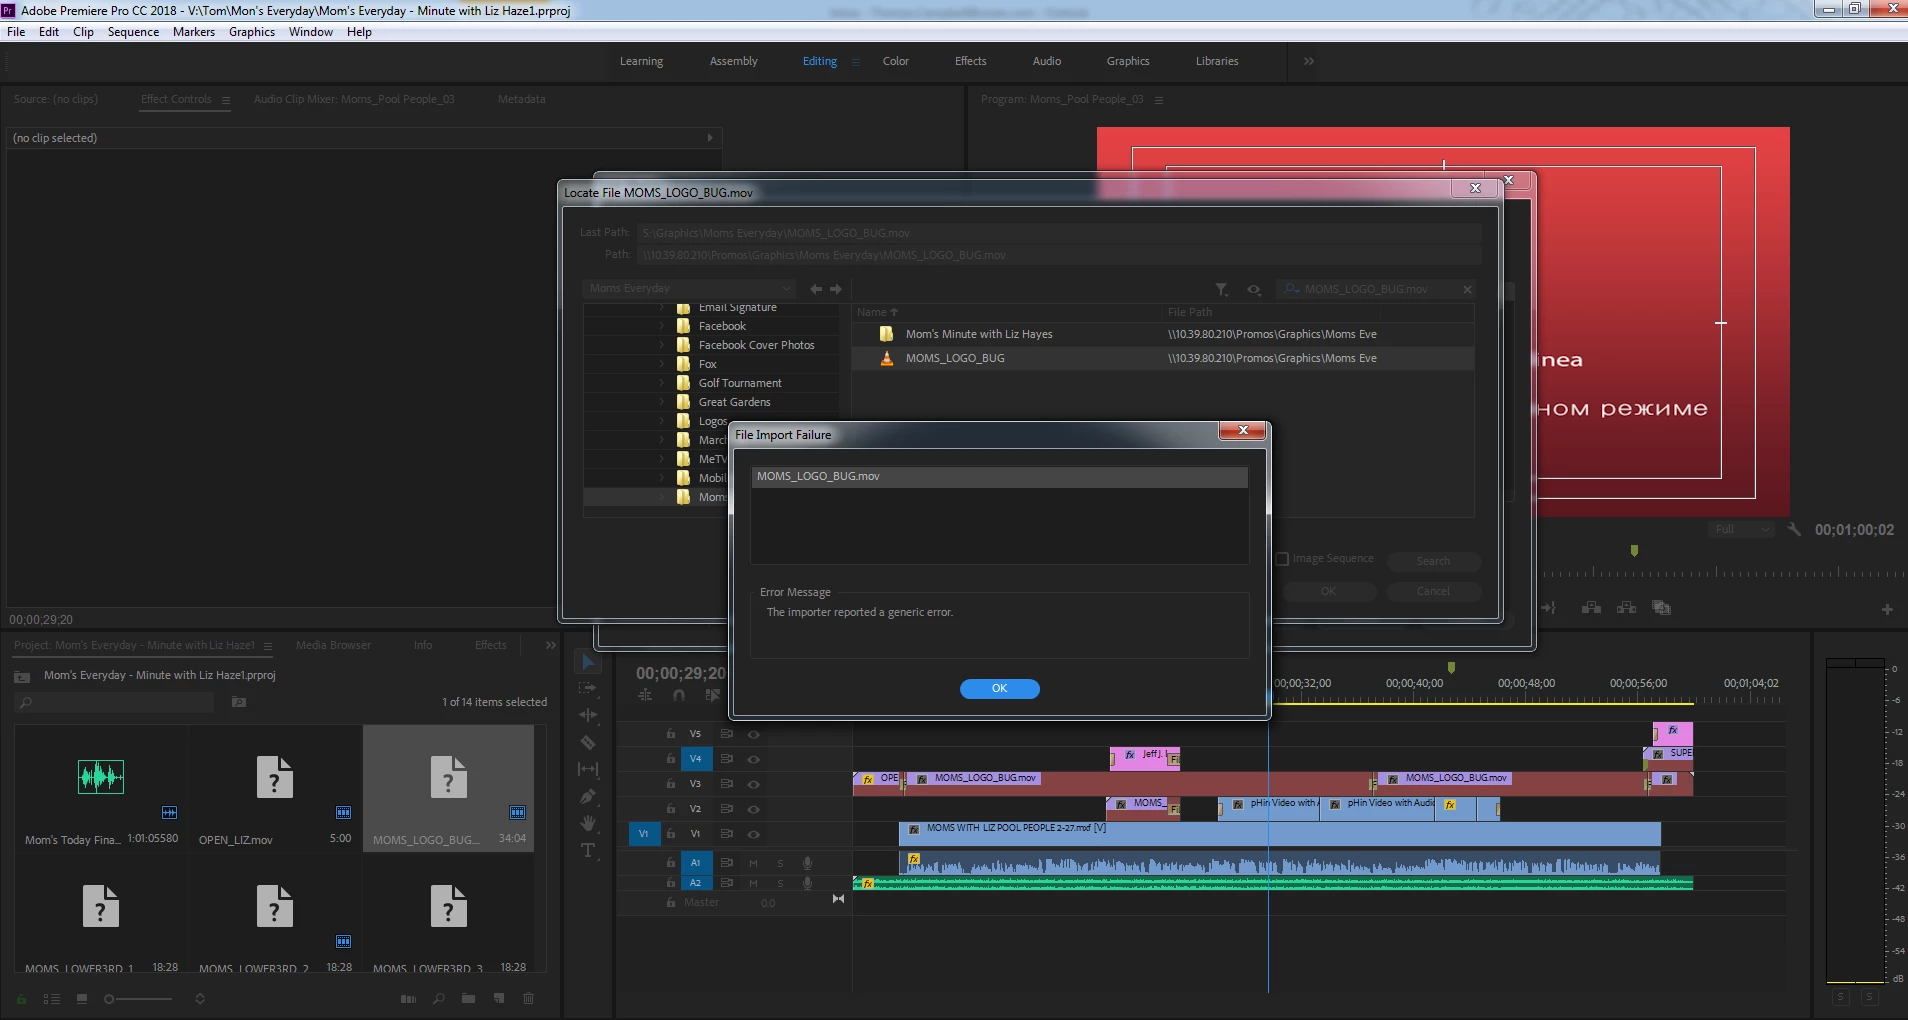
Task: Open the Moms Everyday folder dropdown
Action: (689, 289)
